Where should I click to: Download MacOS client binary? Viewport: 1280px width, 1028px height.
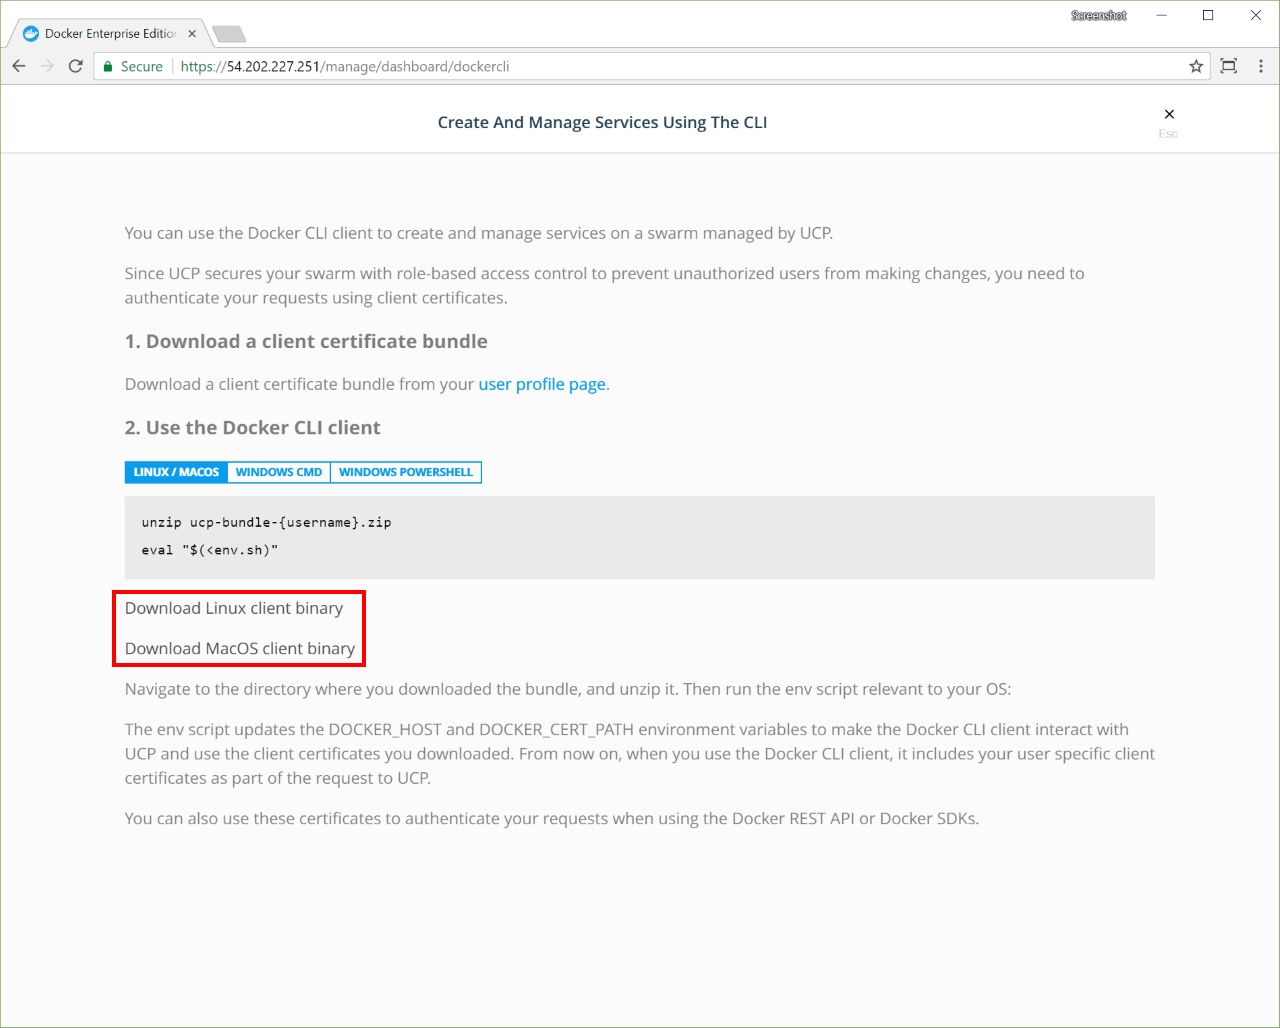point(240,648)
